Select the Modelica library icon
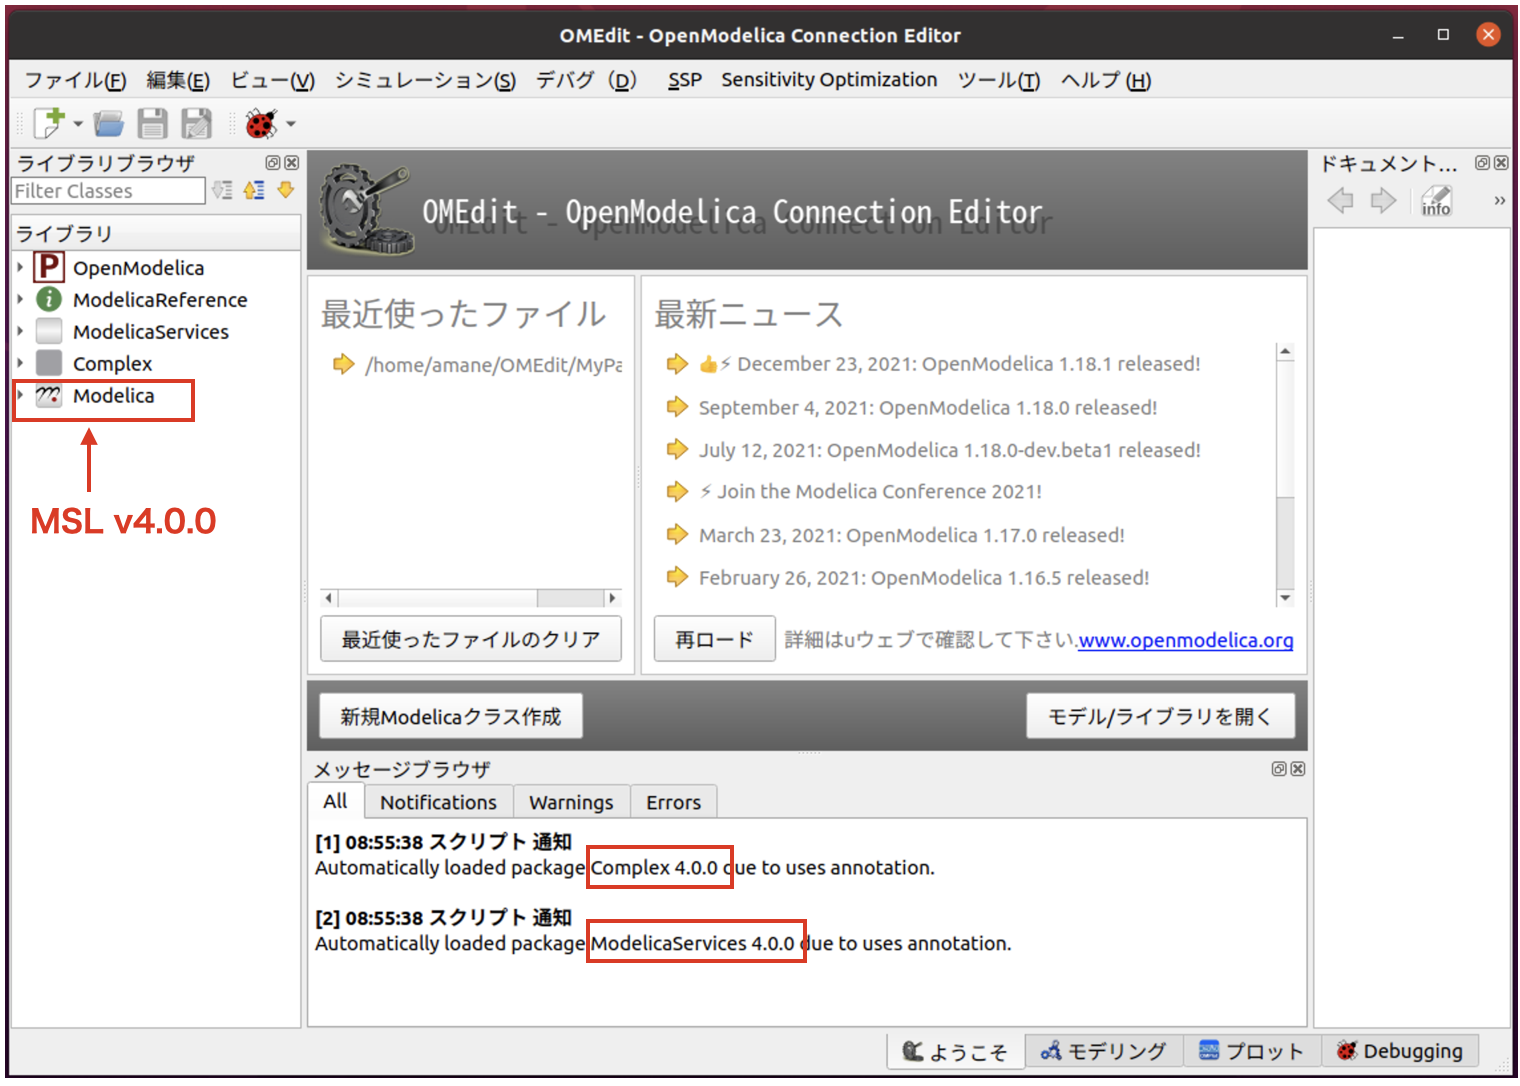 point(49,396)
